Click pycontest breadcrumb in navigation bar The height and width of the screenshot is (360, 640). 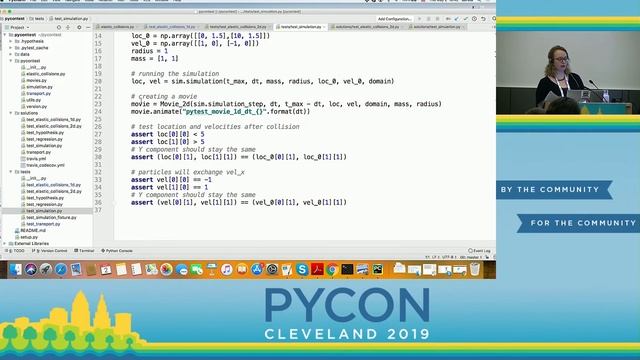14,19
